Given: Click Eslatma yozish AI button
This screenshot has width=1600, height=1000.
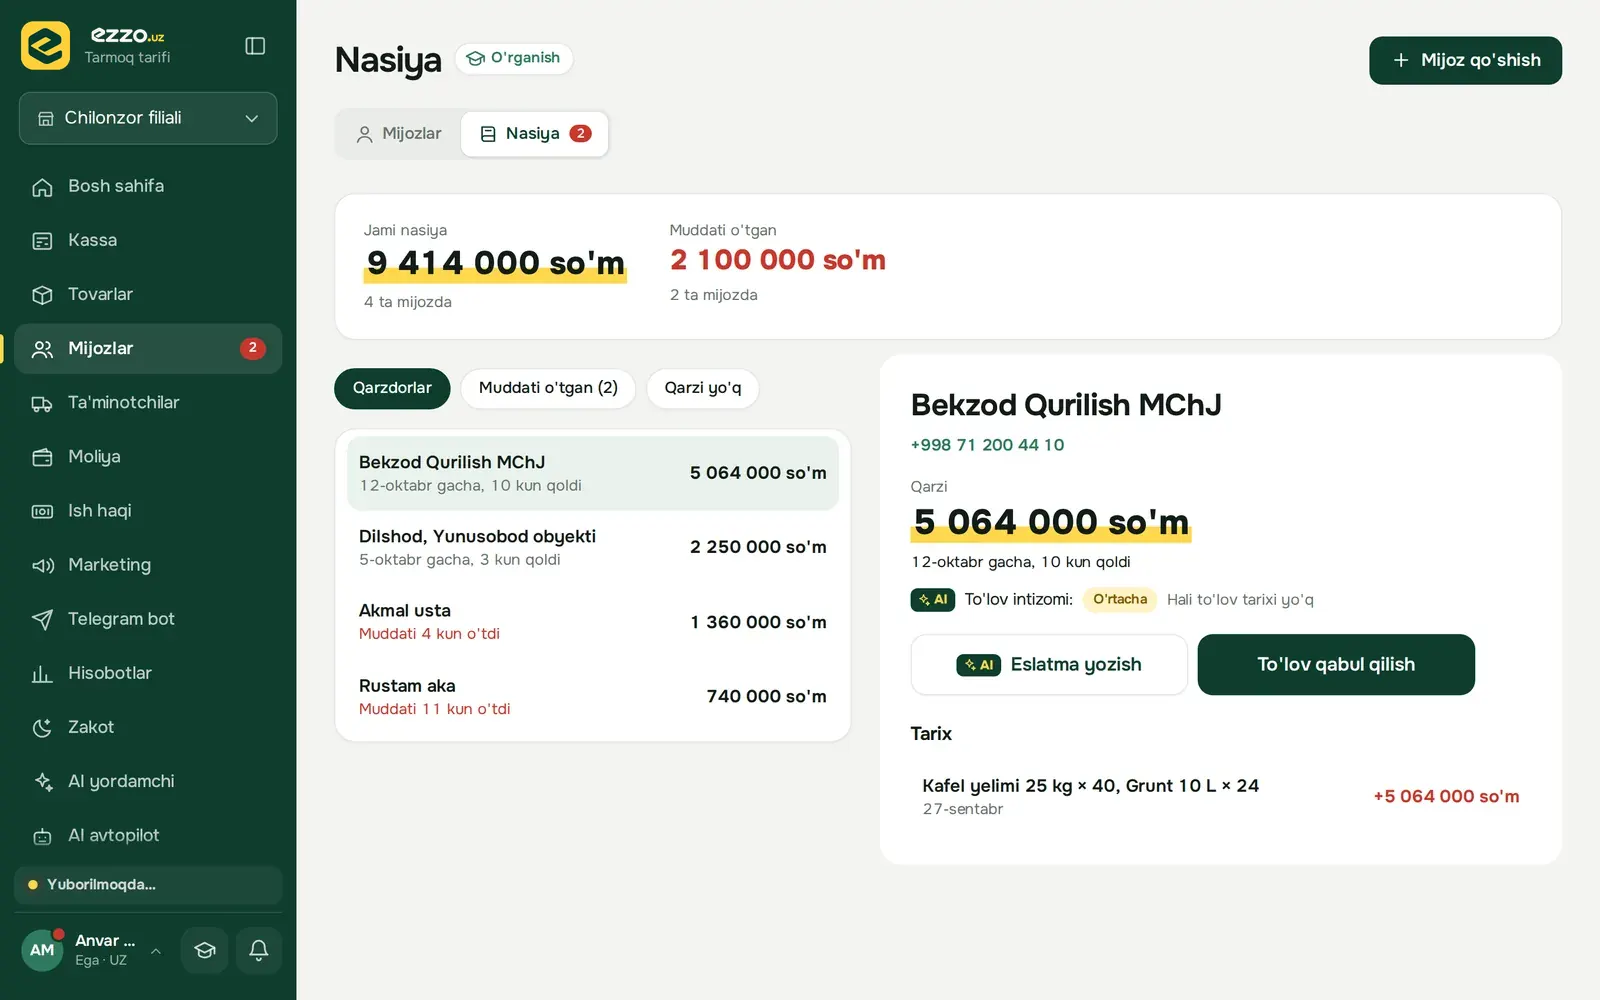Looking at the screenshot, I should tap(1049, 665).
